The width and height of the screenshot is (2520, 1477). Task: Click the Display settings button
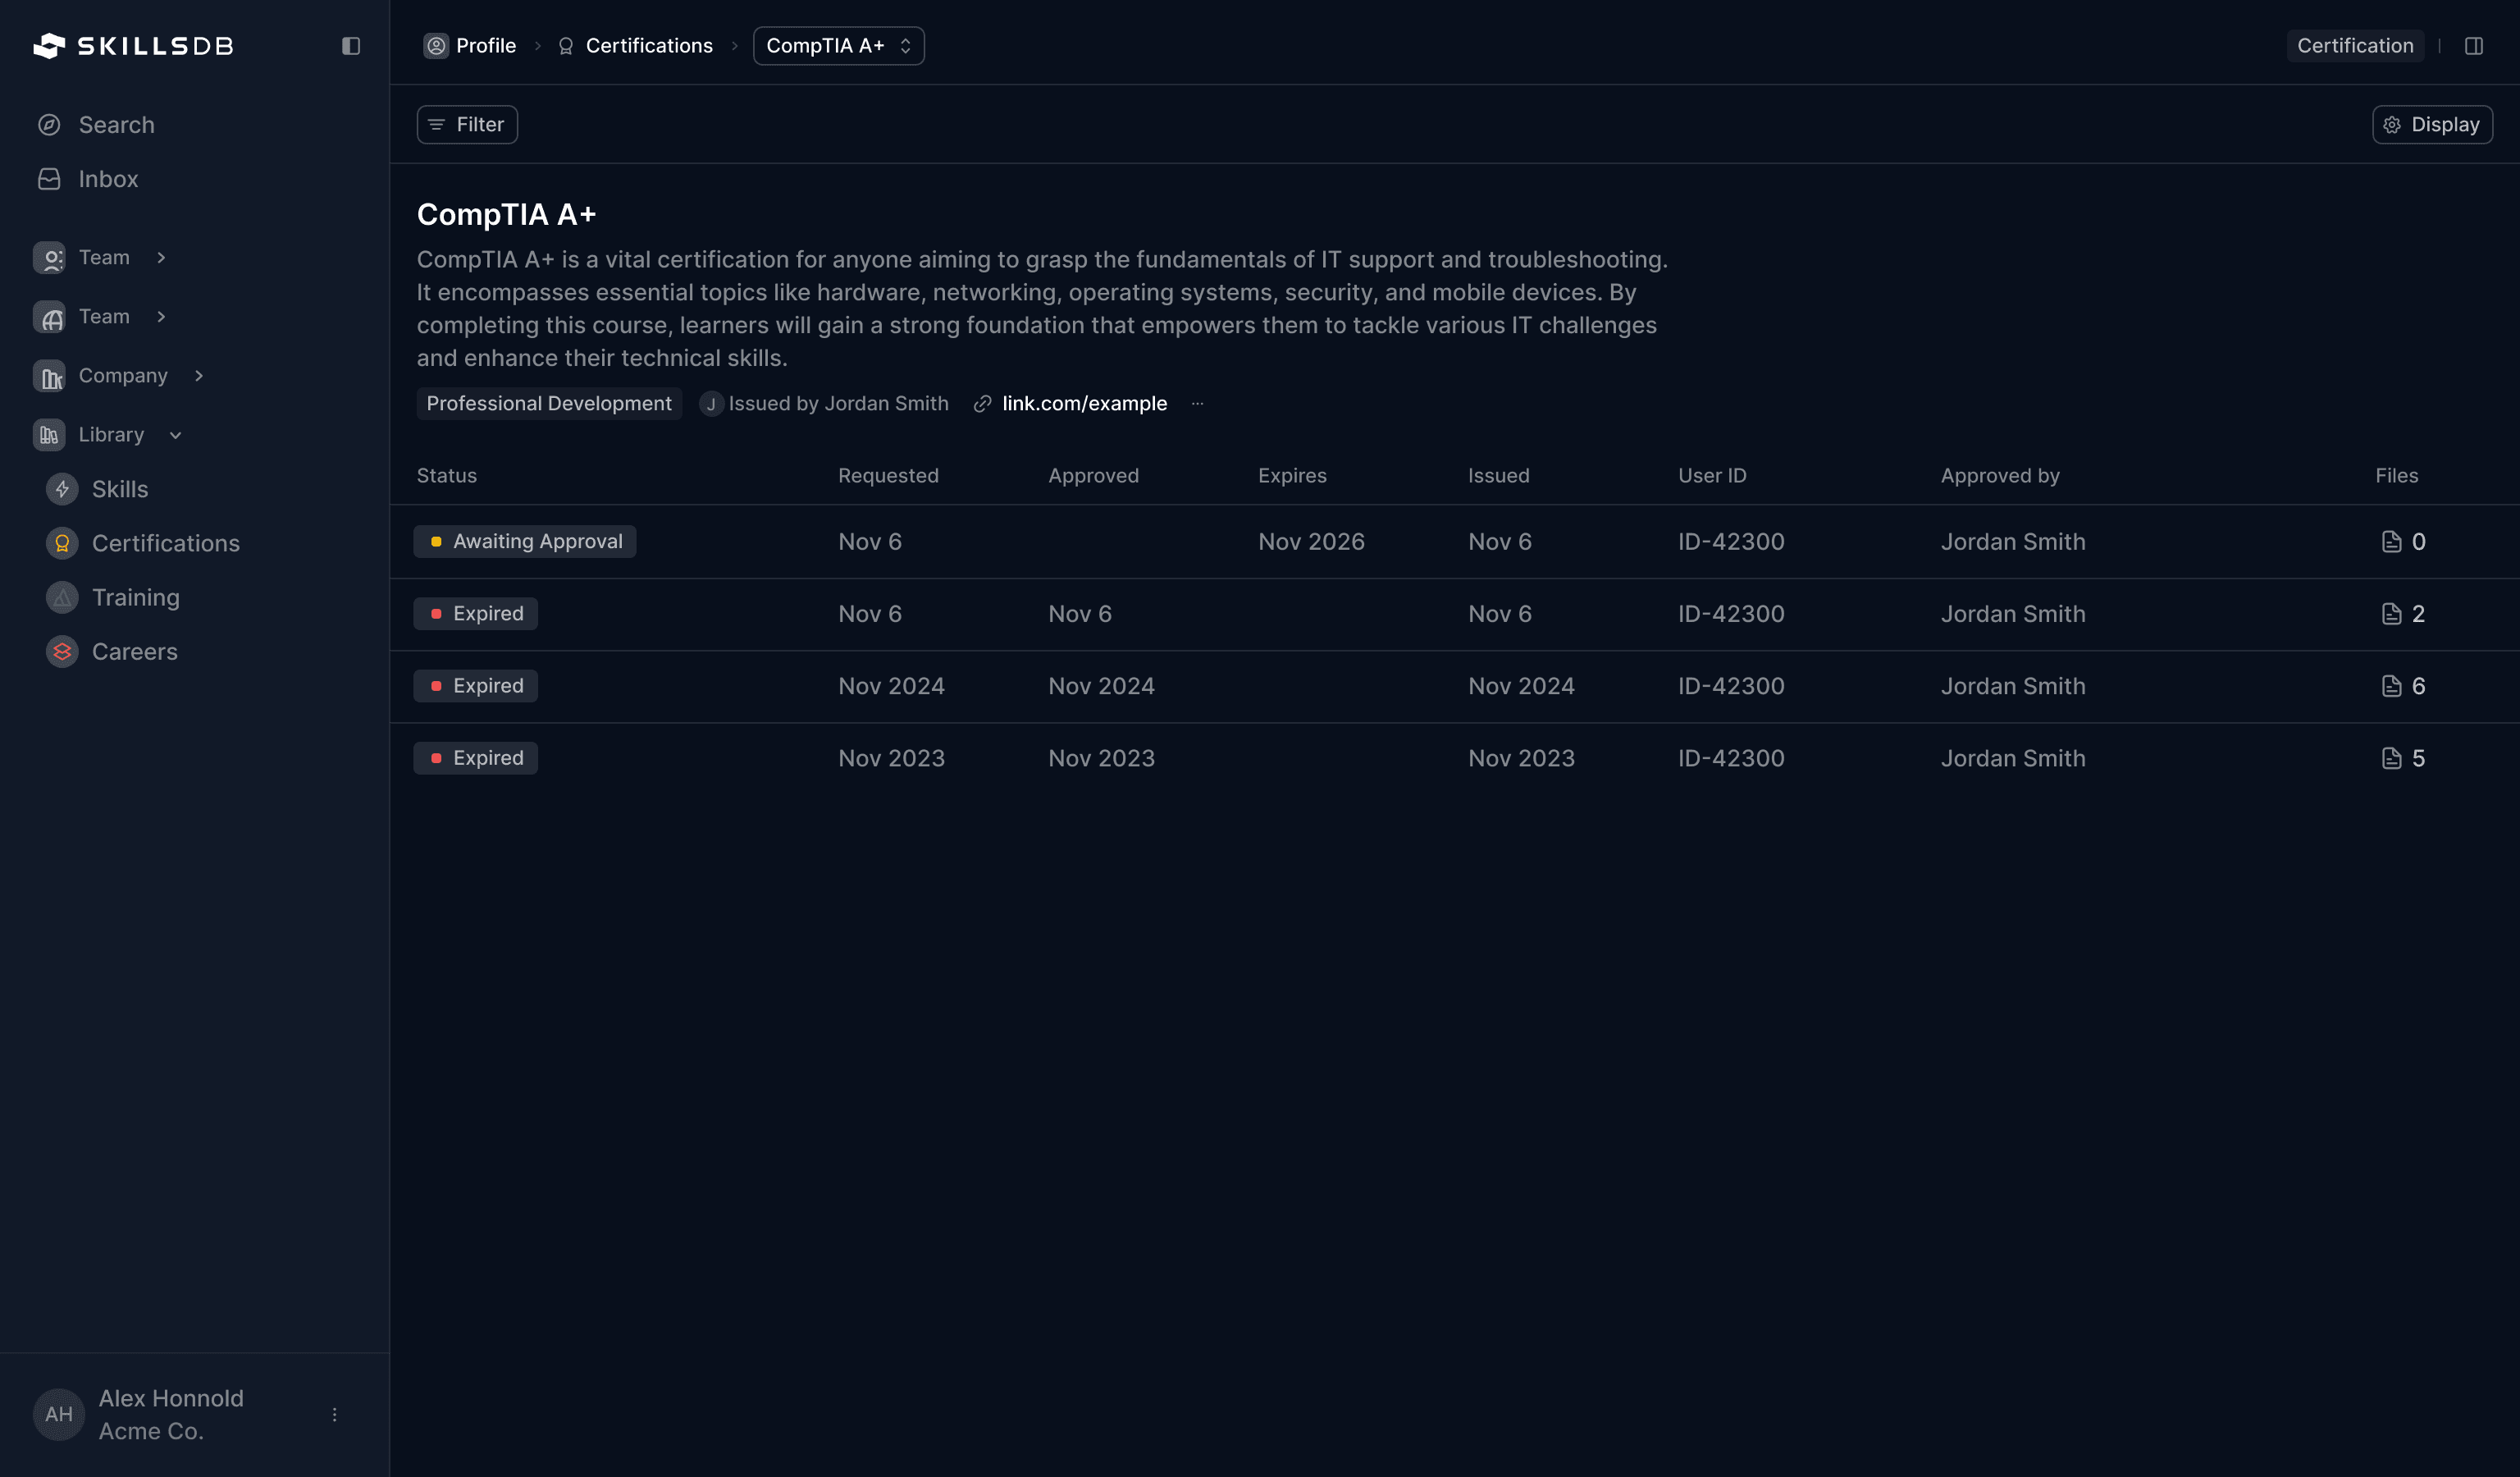(x=2431, y=125)
